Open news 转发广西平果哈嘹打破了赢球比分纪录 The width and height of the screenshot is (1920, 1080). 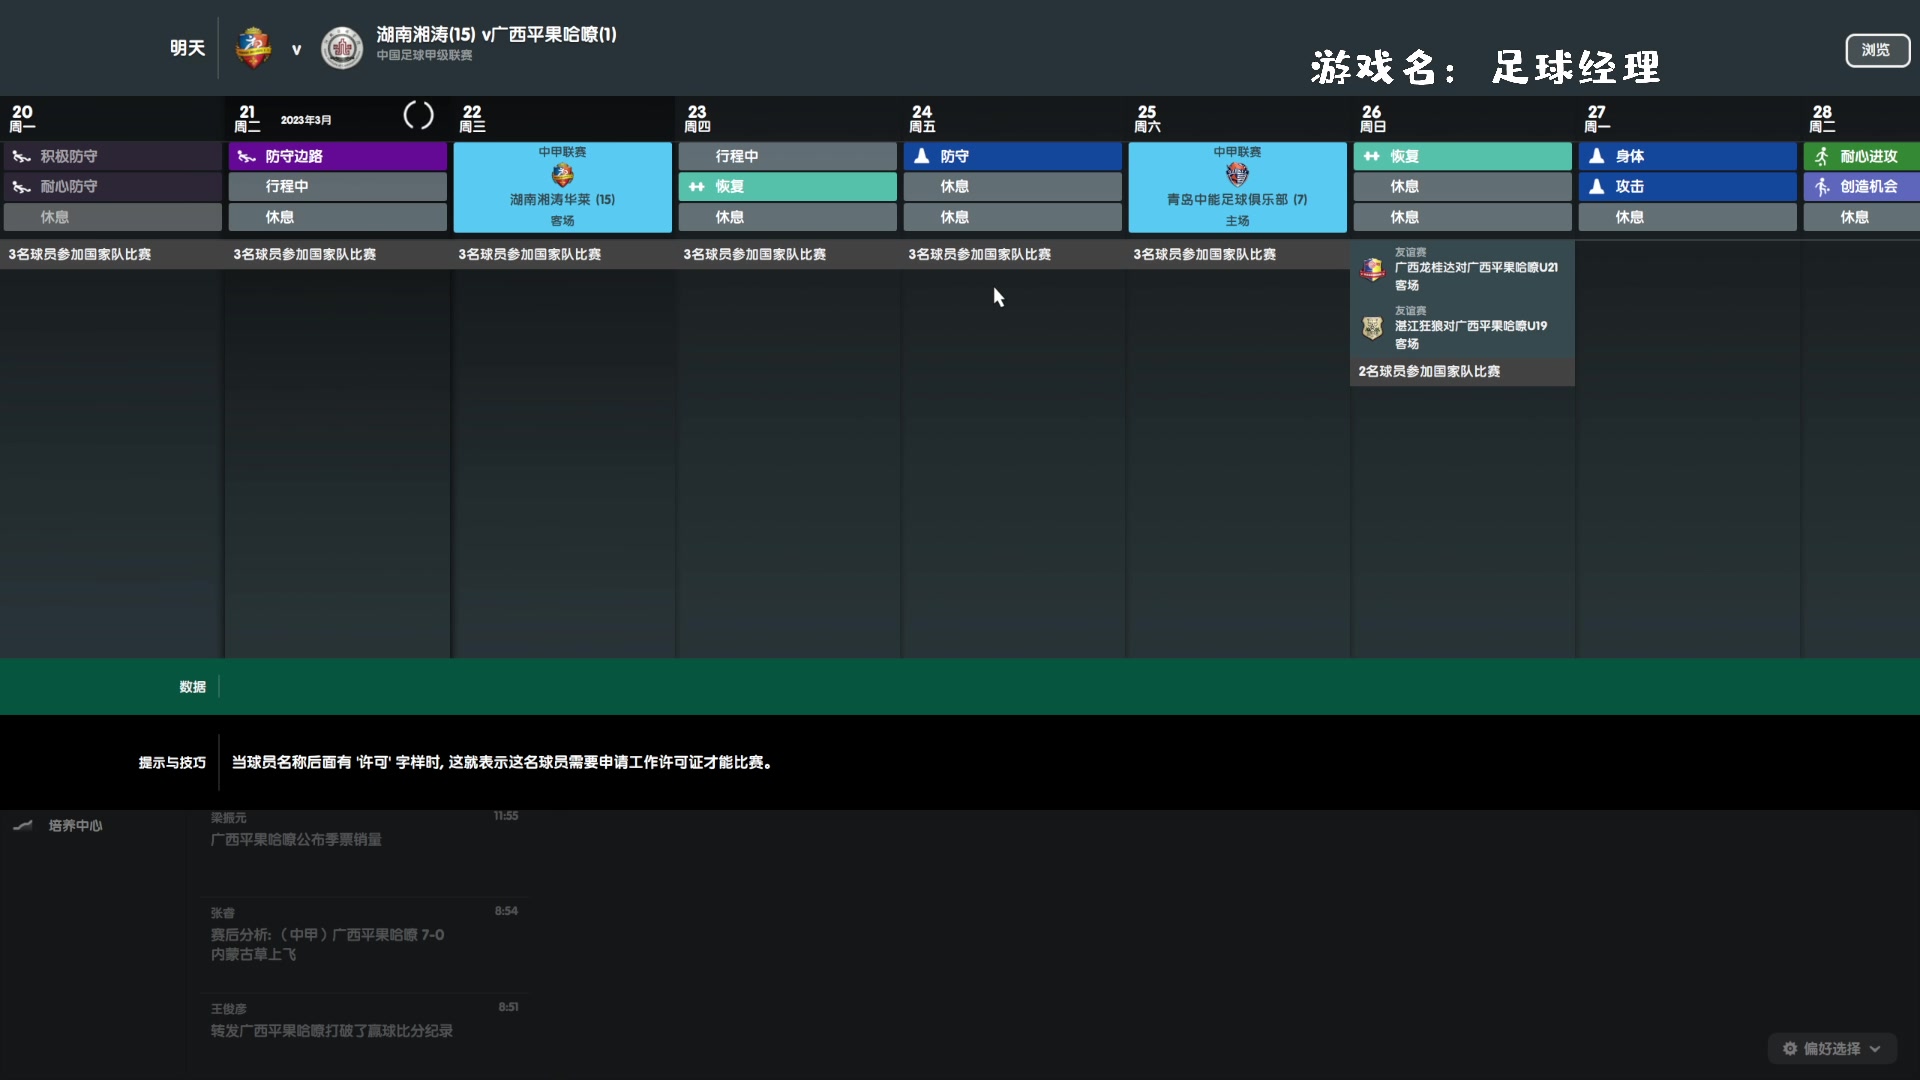pos(331,1031)
